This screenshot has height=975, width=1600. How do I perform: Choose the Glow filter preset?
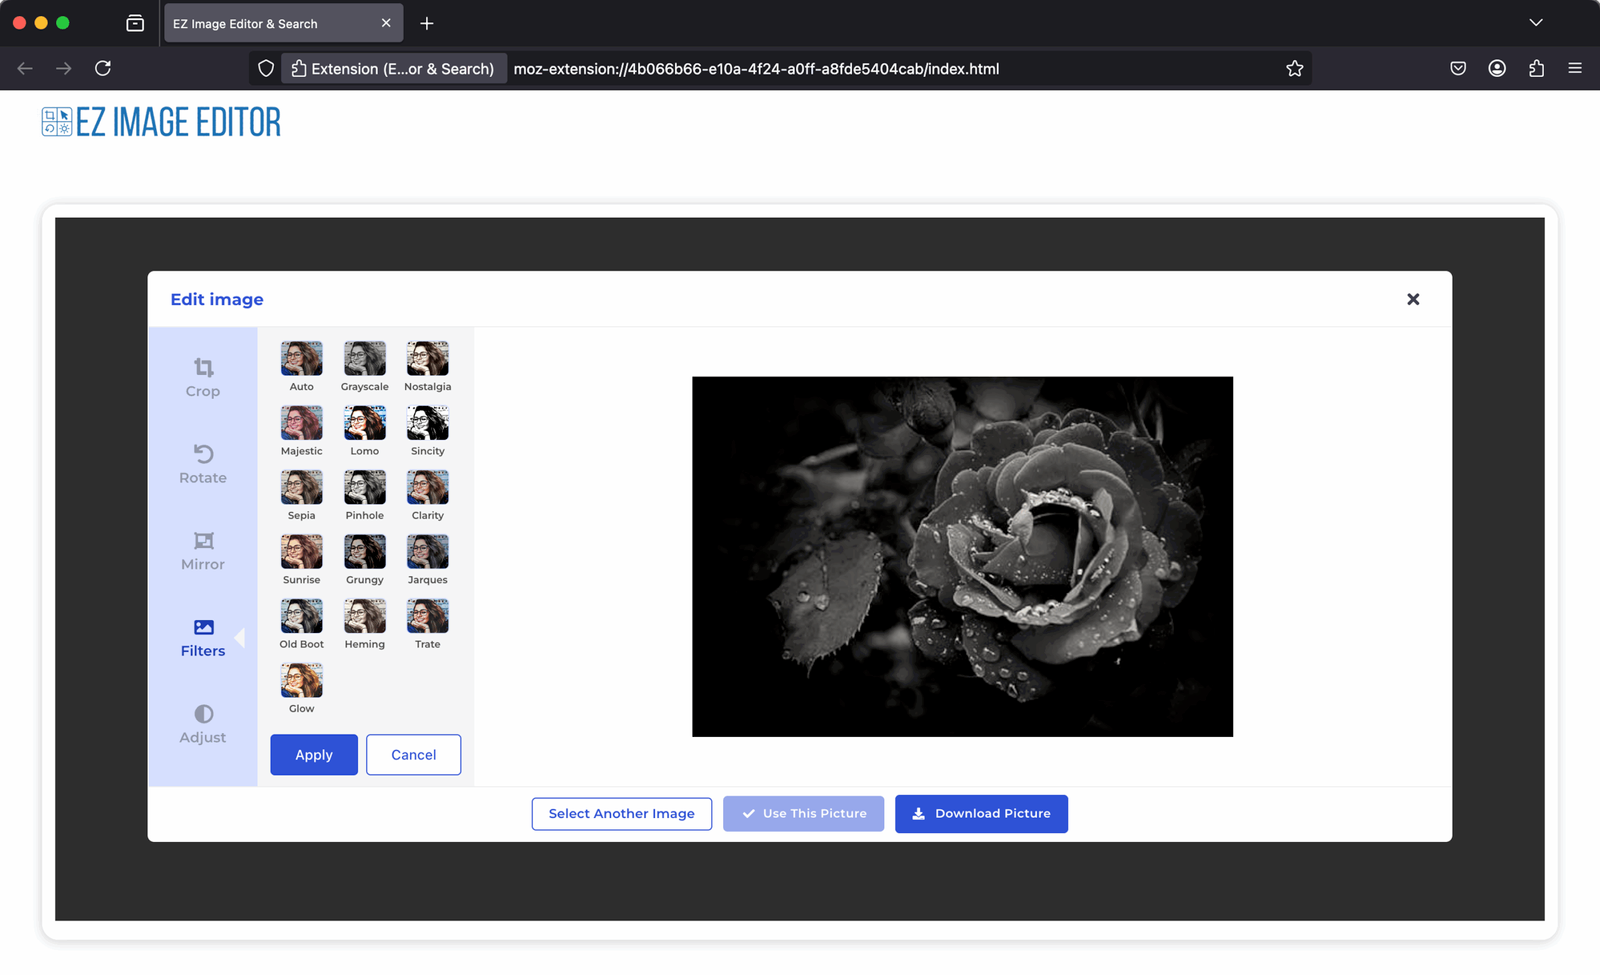click(x=301, y=681)
